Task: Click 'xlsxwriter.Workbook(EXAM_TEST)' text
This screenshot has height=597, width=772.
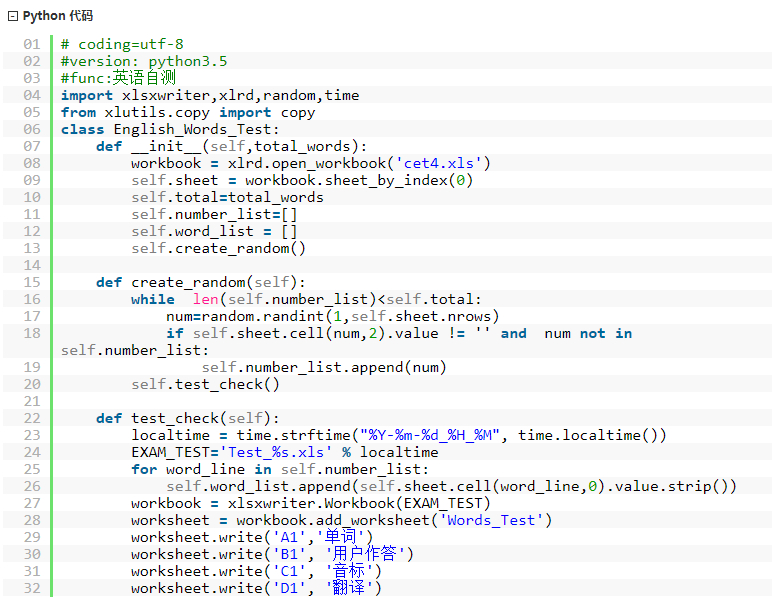Action: pyautogui.click(x=359, y=503)
